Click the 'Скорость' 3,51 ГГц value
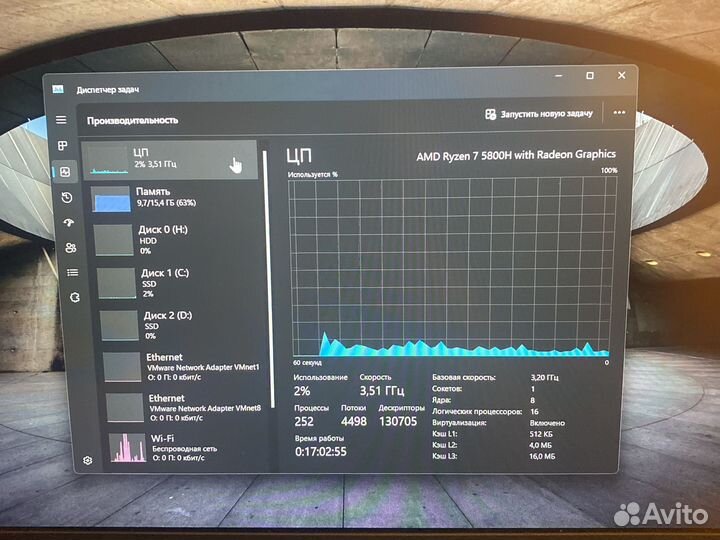 (382, 391)
